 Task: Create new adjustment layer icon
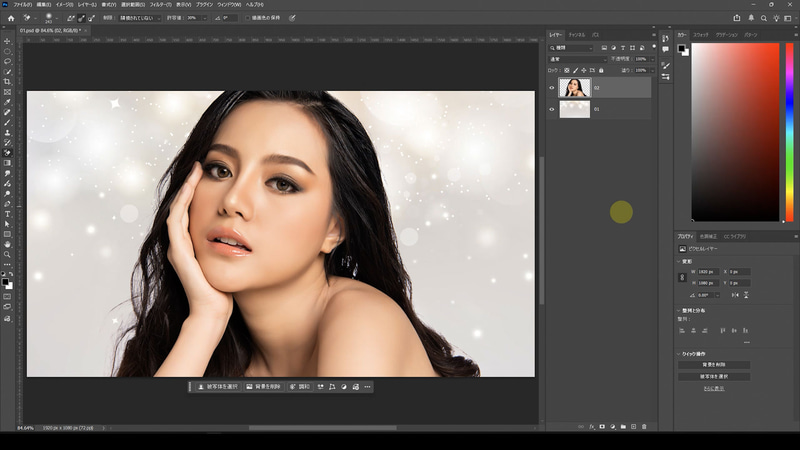click(x=613, y=427)
